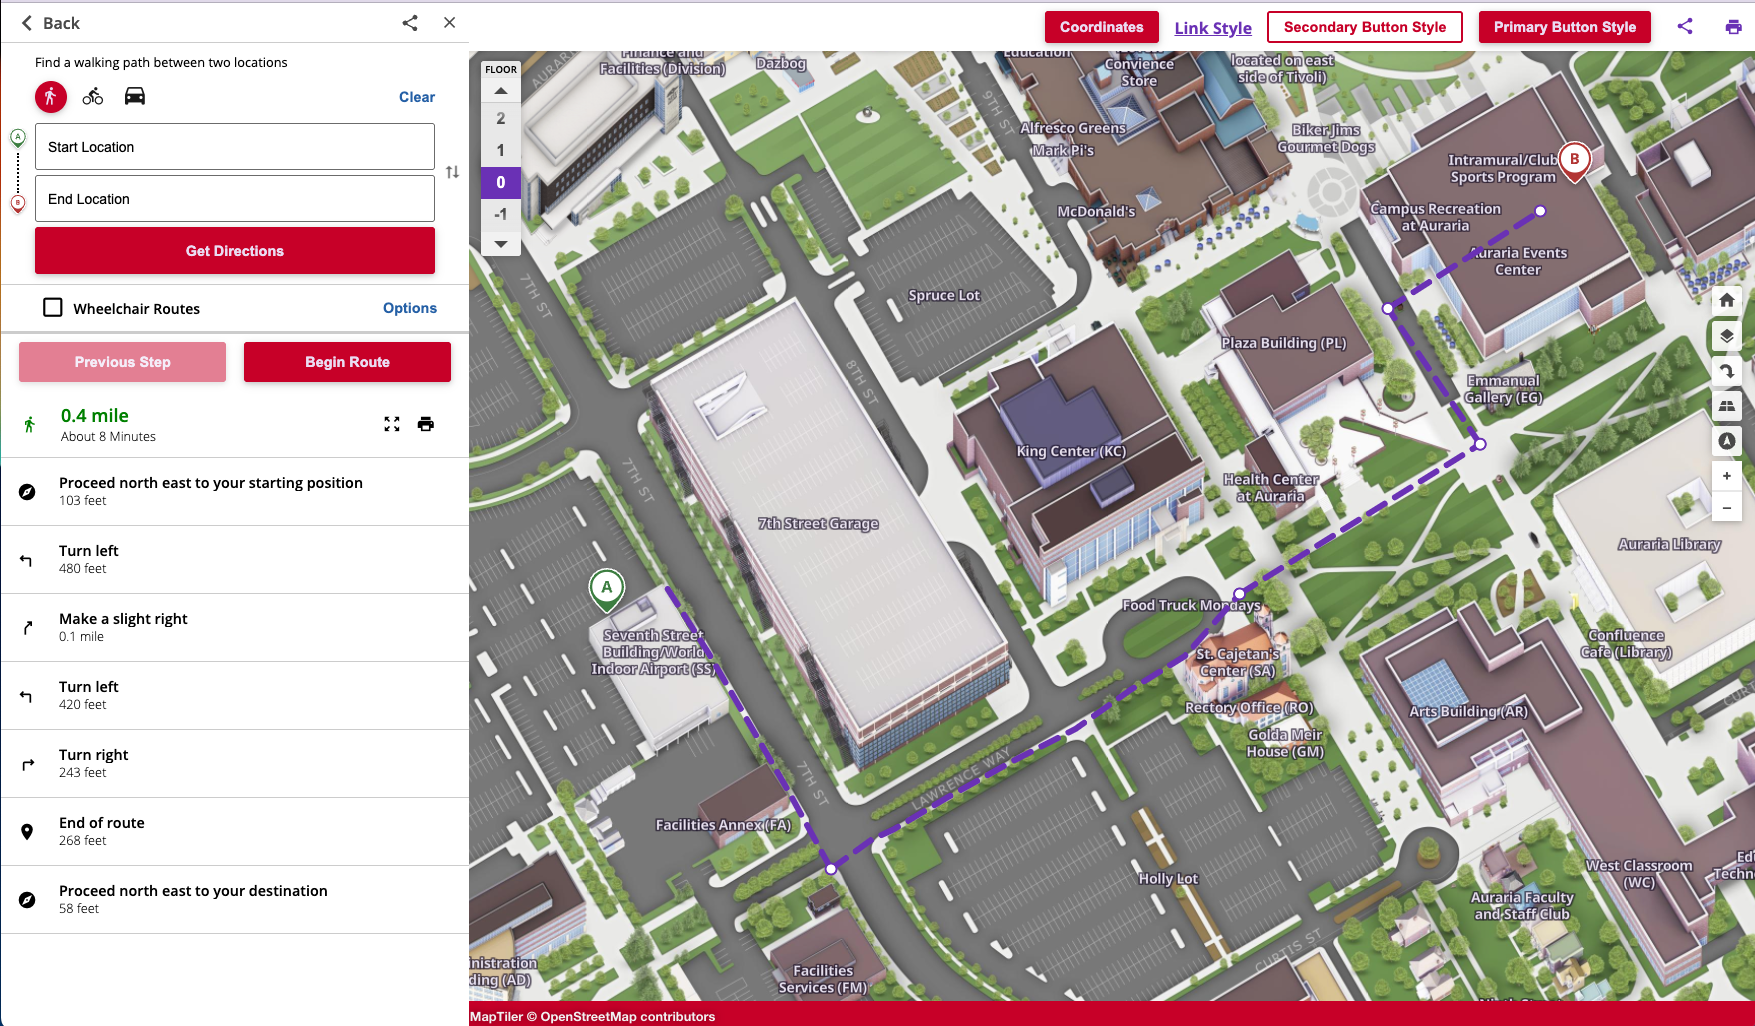This screenshot has height=1026, width=1755.
Task: Click the Auraria Library label
Action: [x=1669, y=544]
